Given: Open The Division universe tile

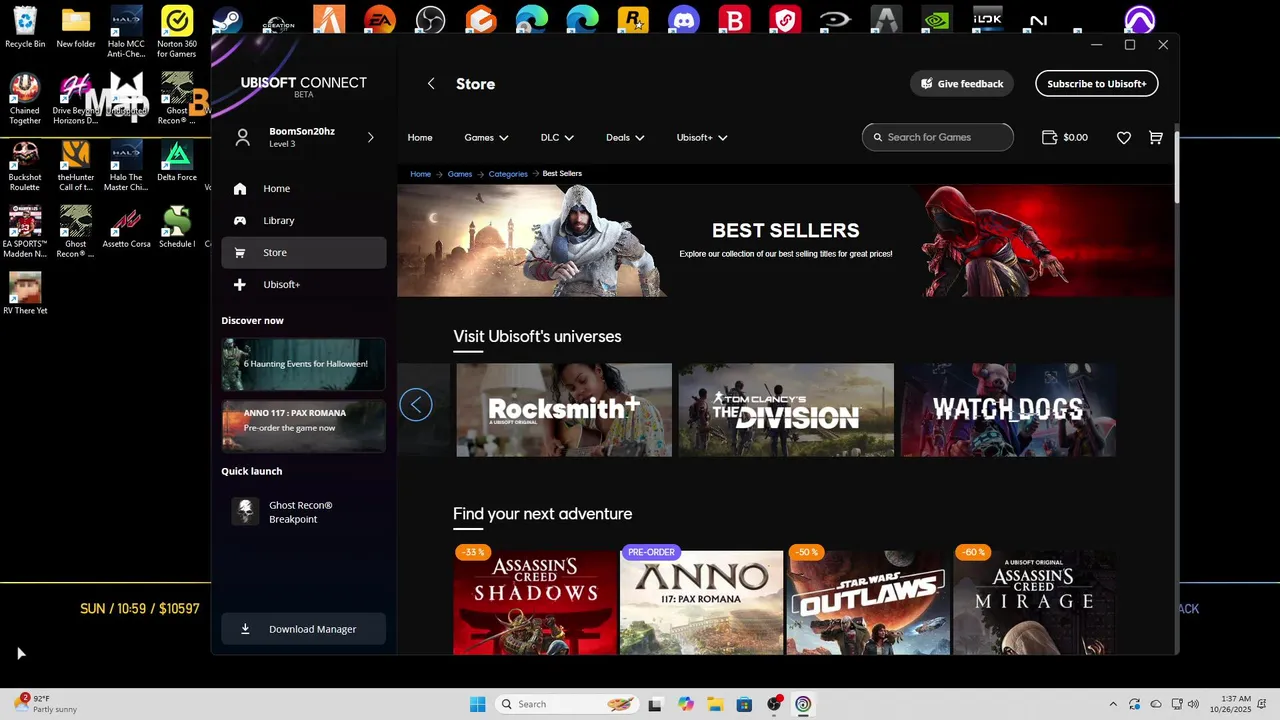Looking at the screenshot, I should click(x=786, y=410).
